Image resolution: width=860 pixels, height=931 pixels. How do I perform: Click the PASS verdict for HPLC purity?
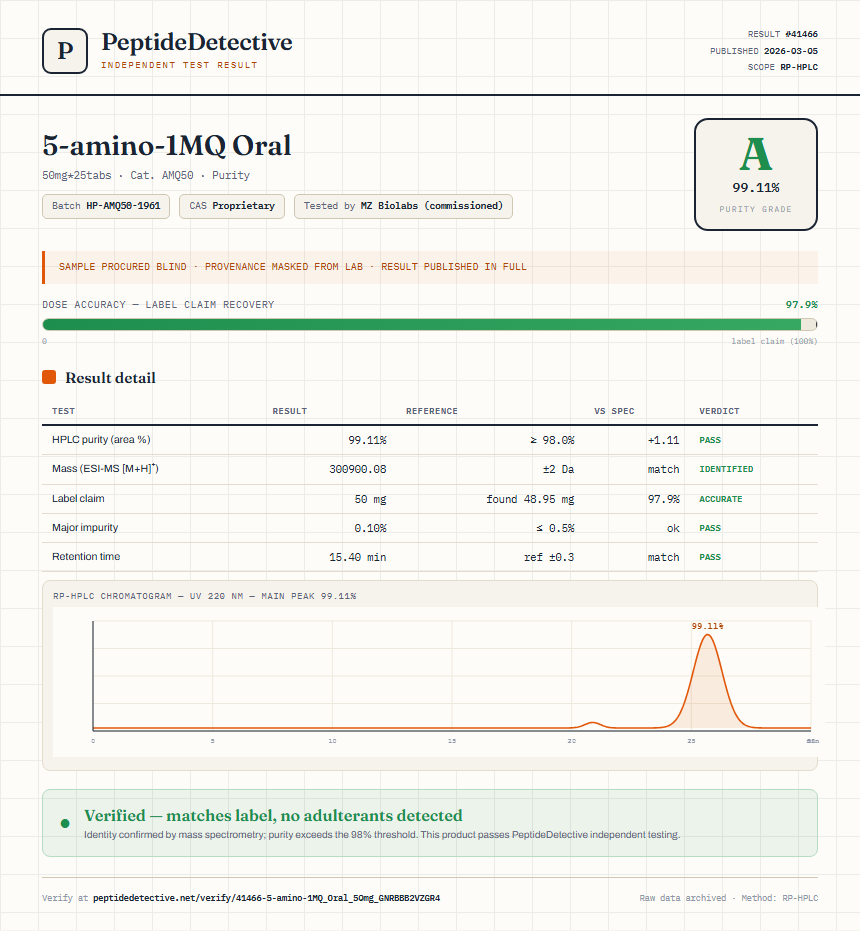(710, 440)
